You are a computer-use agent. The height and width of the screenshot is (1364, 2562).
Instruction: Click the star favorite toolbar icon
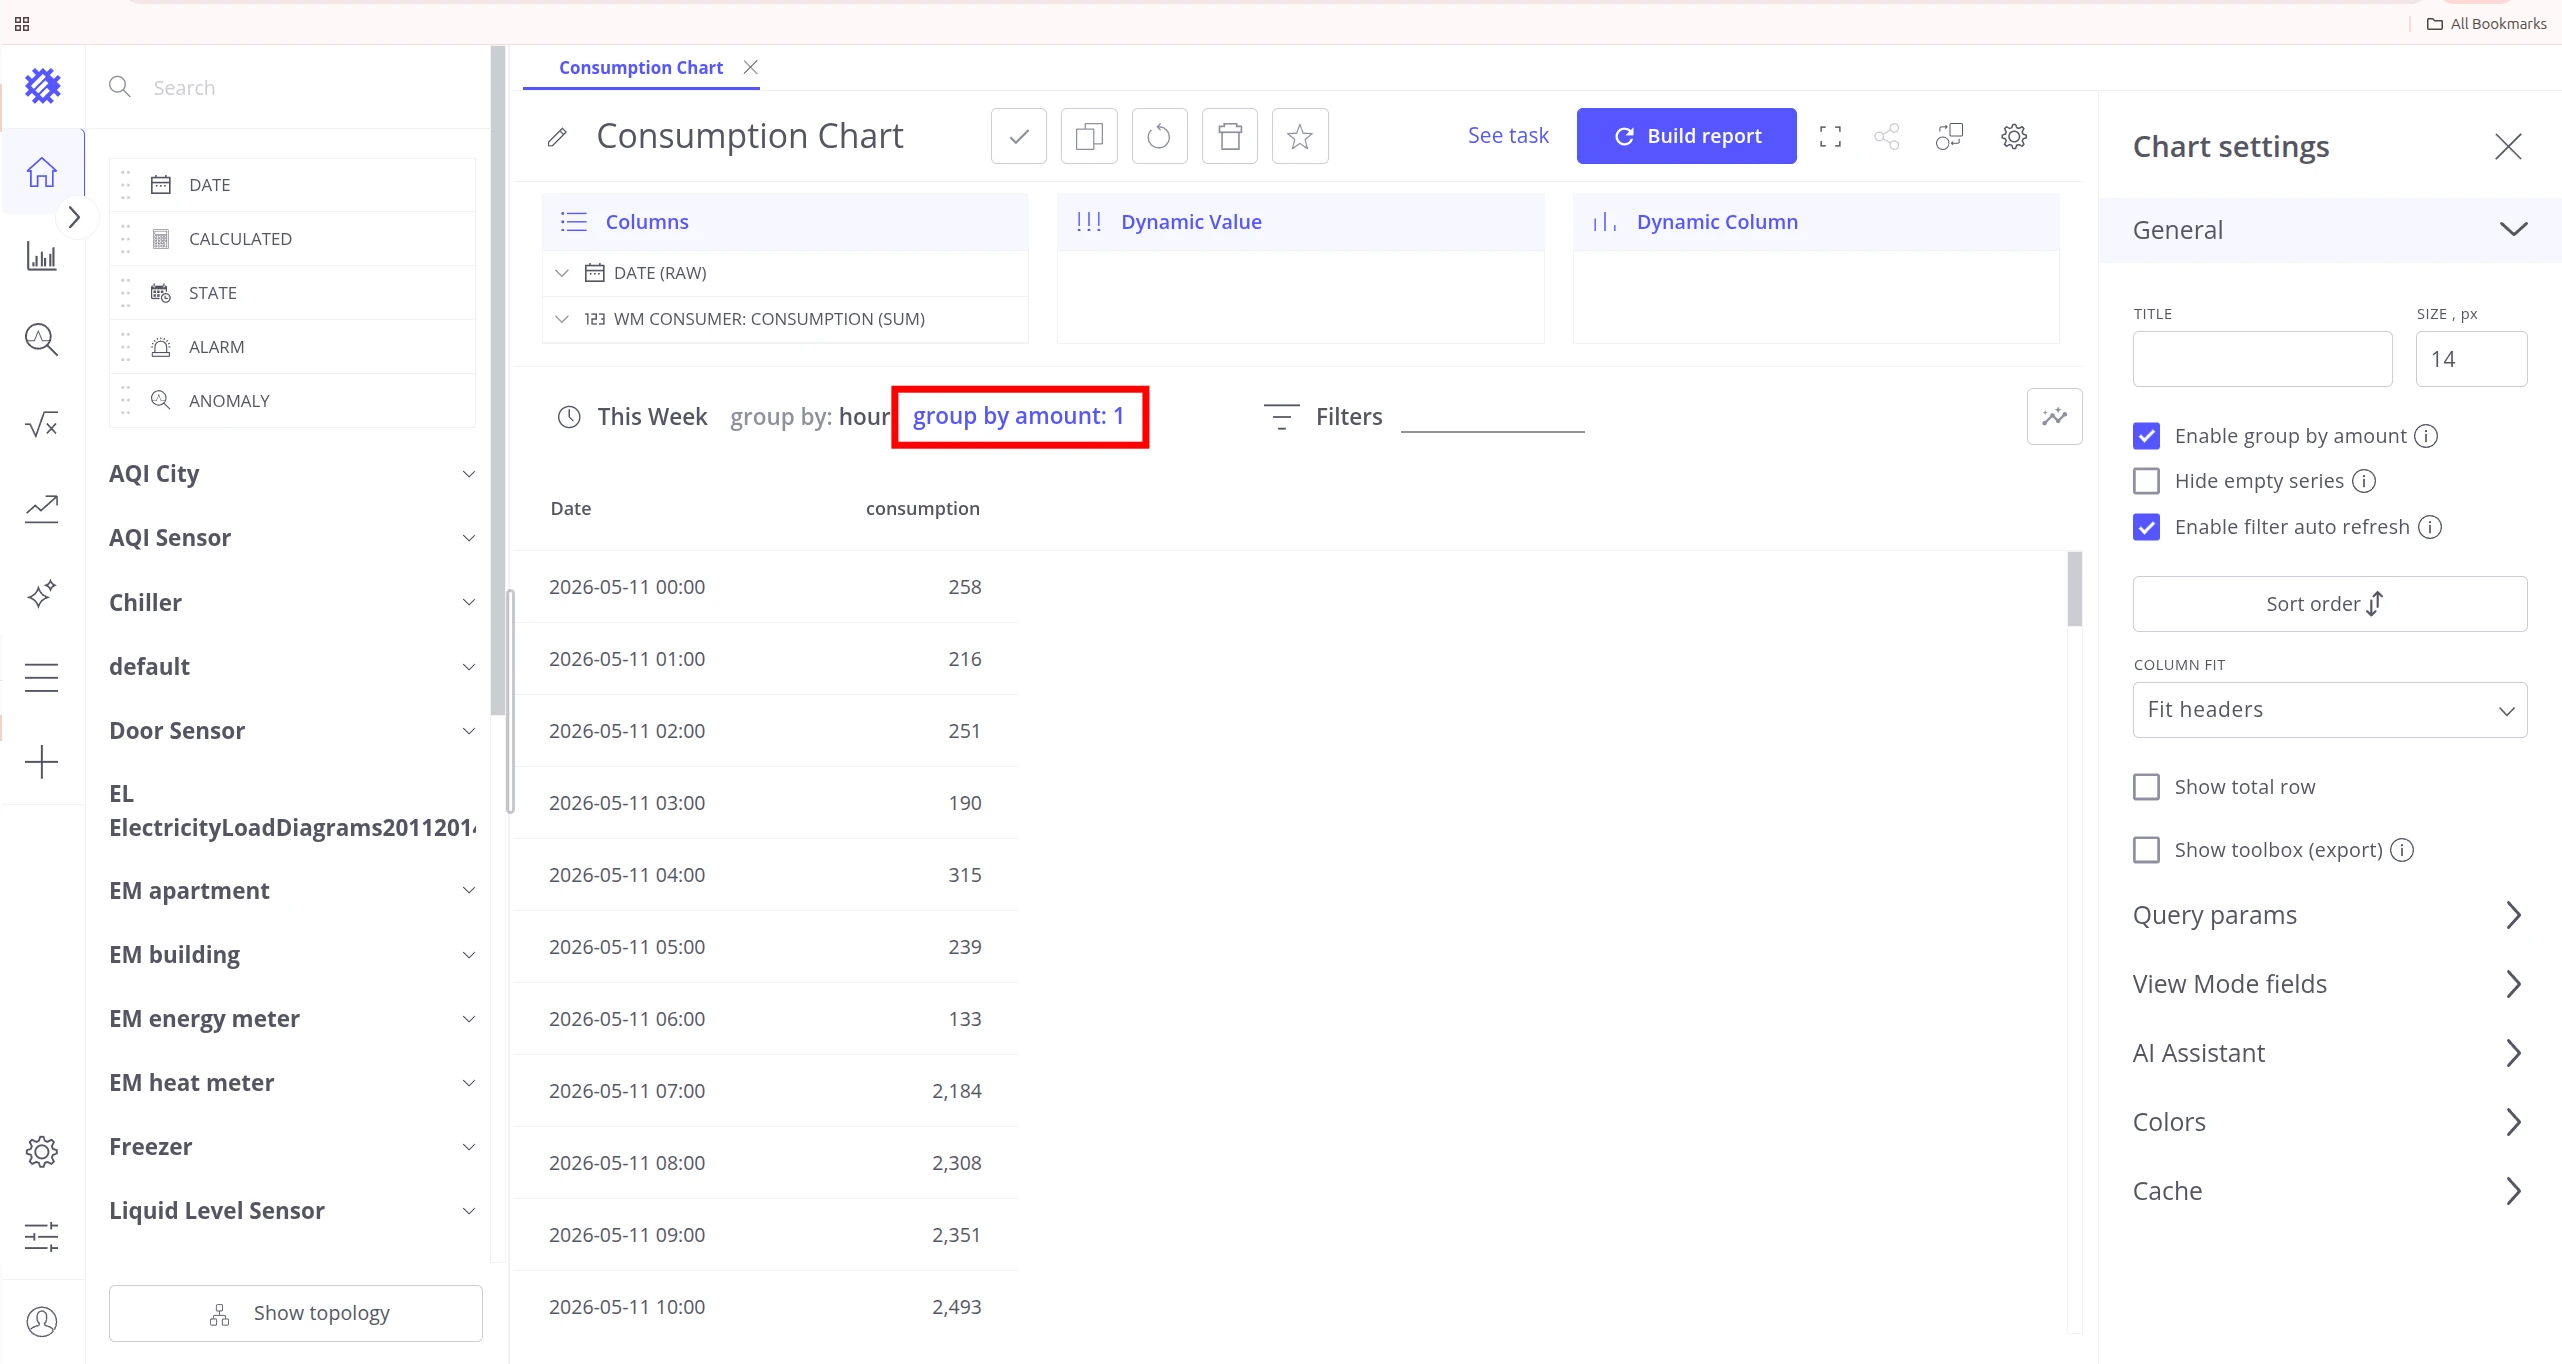tap(1300, 136)
